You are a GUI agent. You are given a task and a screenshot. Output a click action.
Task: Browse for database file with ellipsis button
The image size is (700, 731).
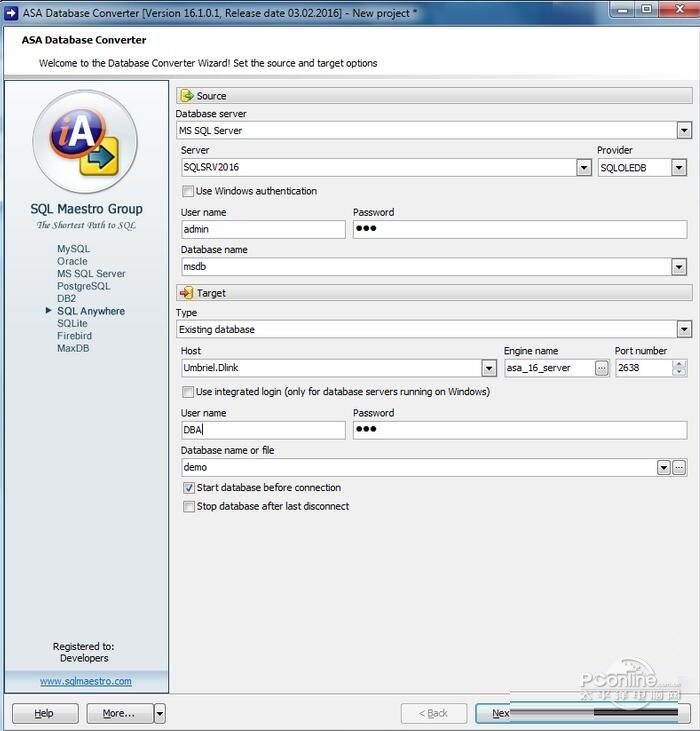[x=679, y=467]
